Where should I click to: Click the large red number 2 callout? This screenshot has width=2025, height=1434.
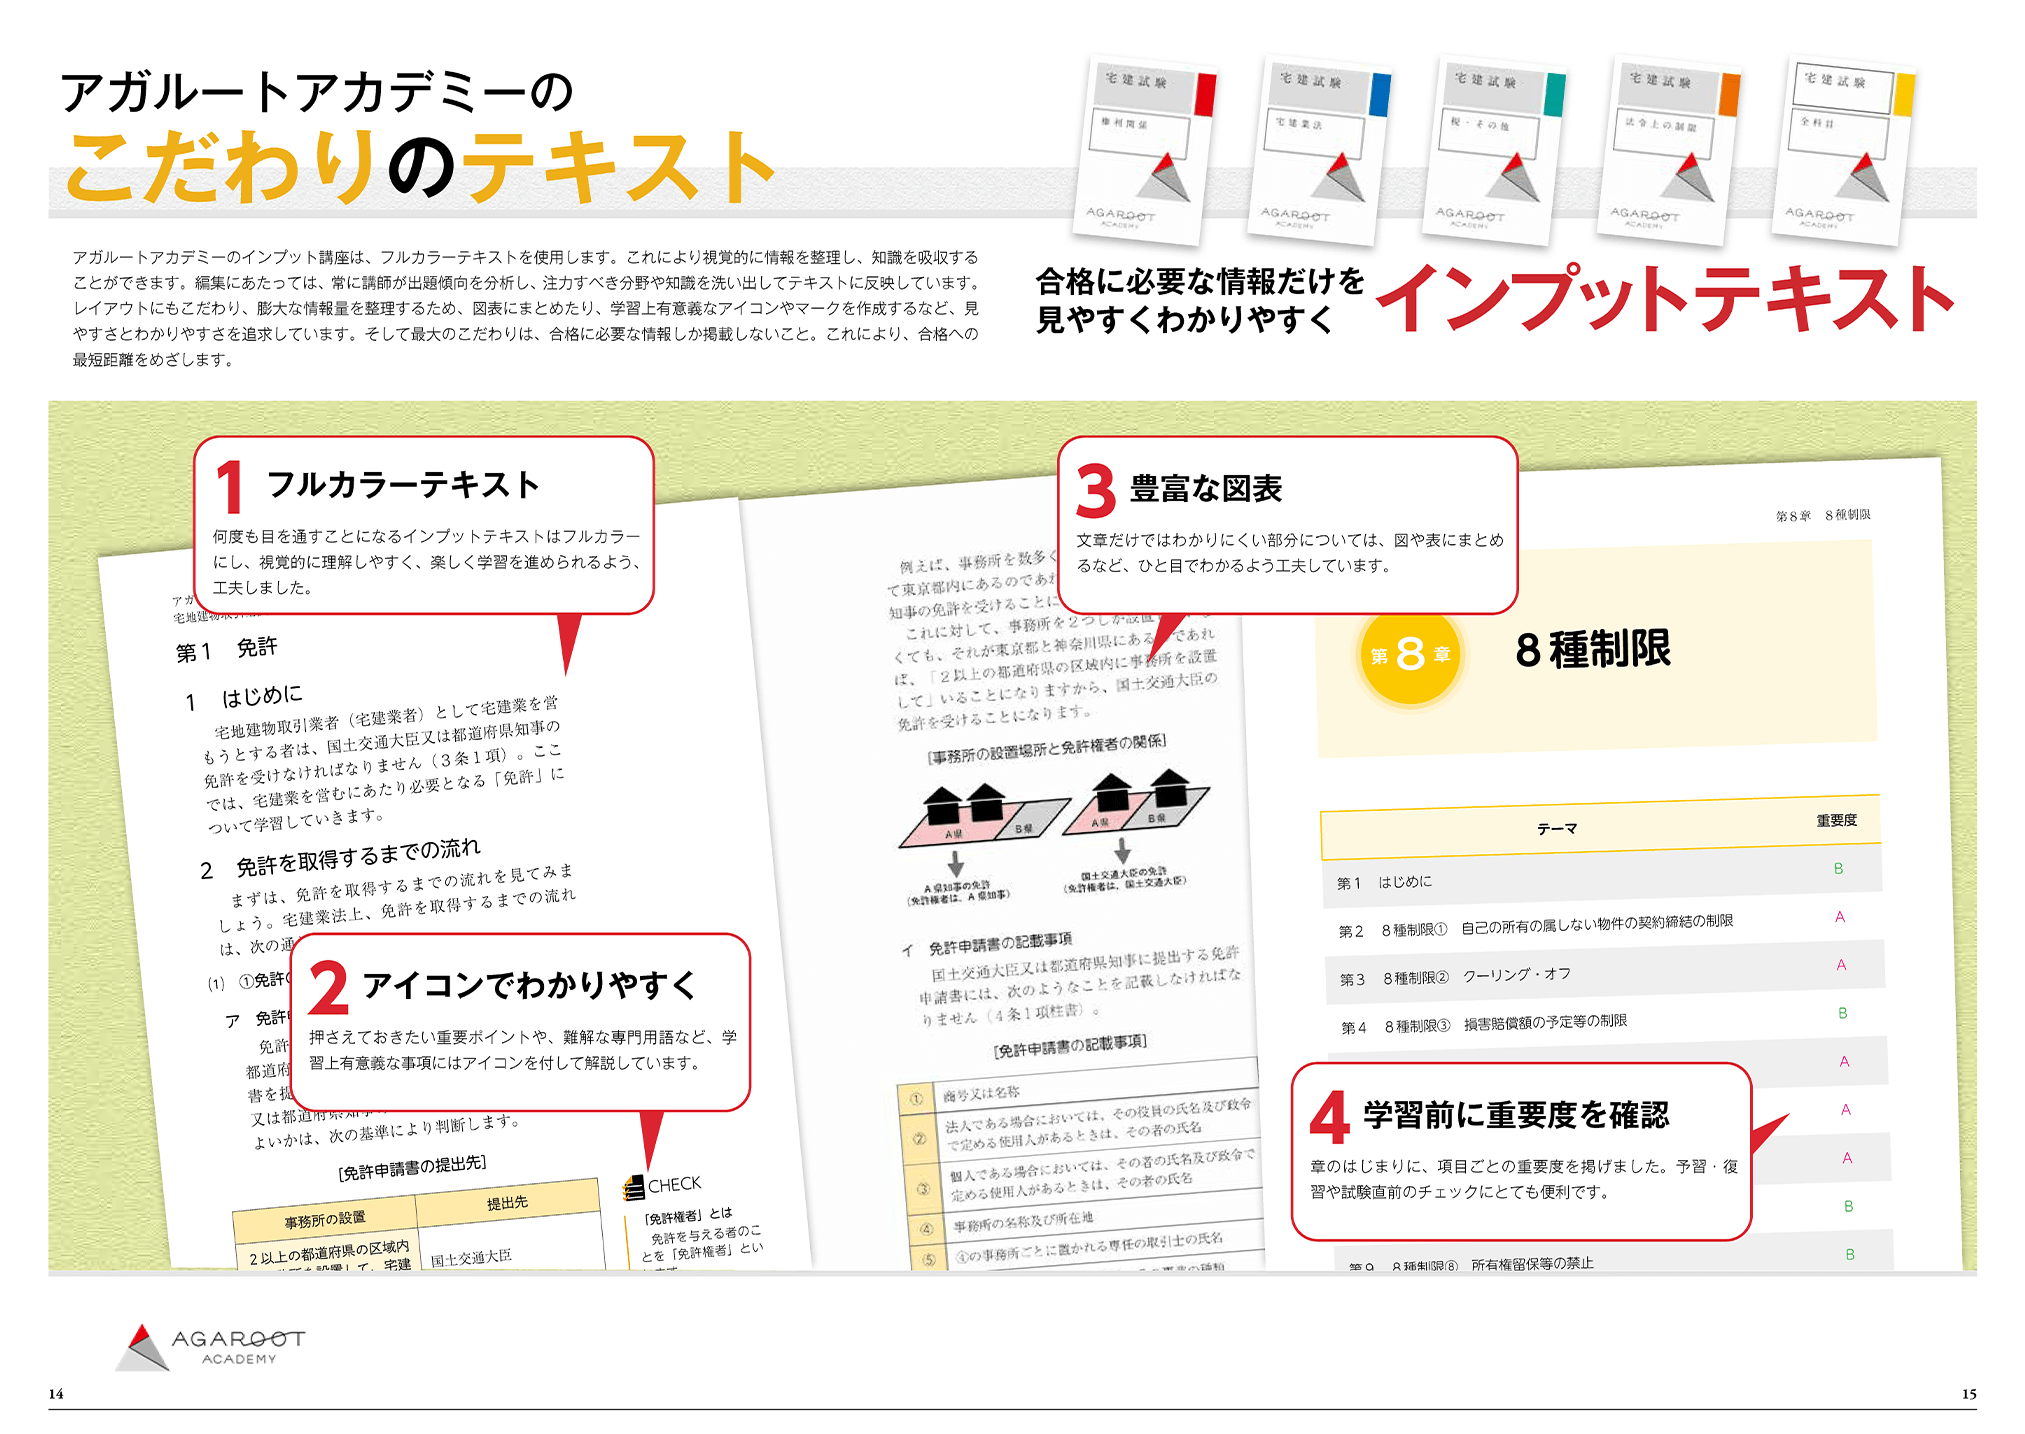(328, 988)
